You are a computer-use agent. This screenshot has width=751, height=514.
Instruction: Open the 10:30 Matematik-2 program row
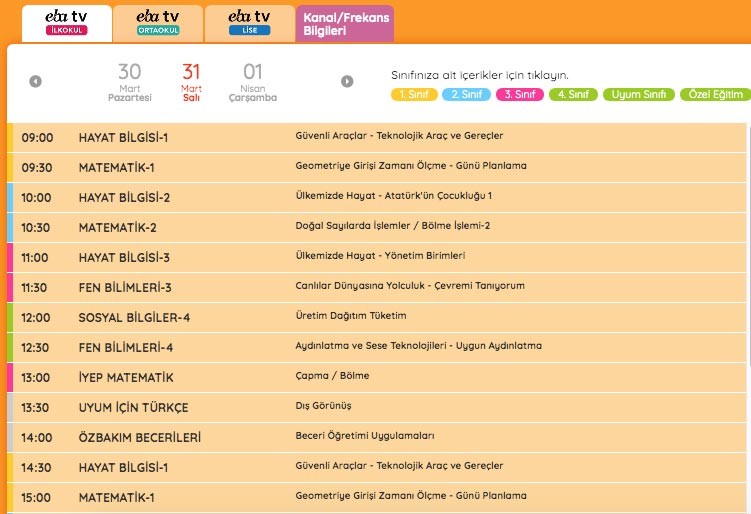(x=378, y=227)
